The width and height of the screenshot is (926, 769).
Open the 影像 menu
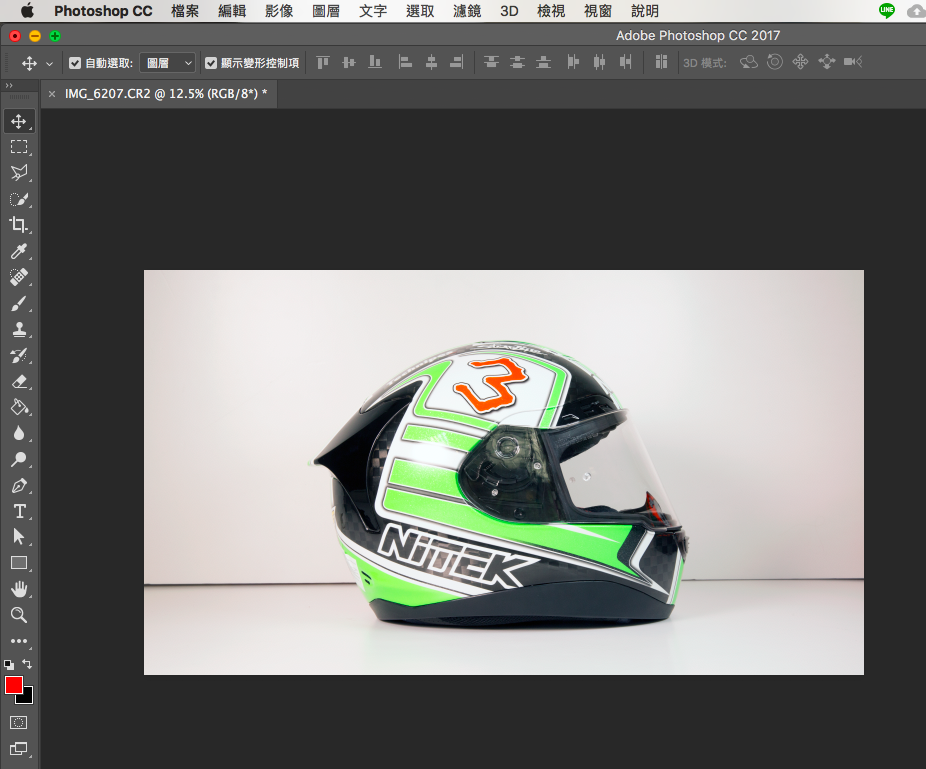[279, 11]
